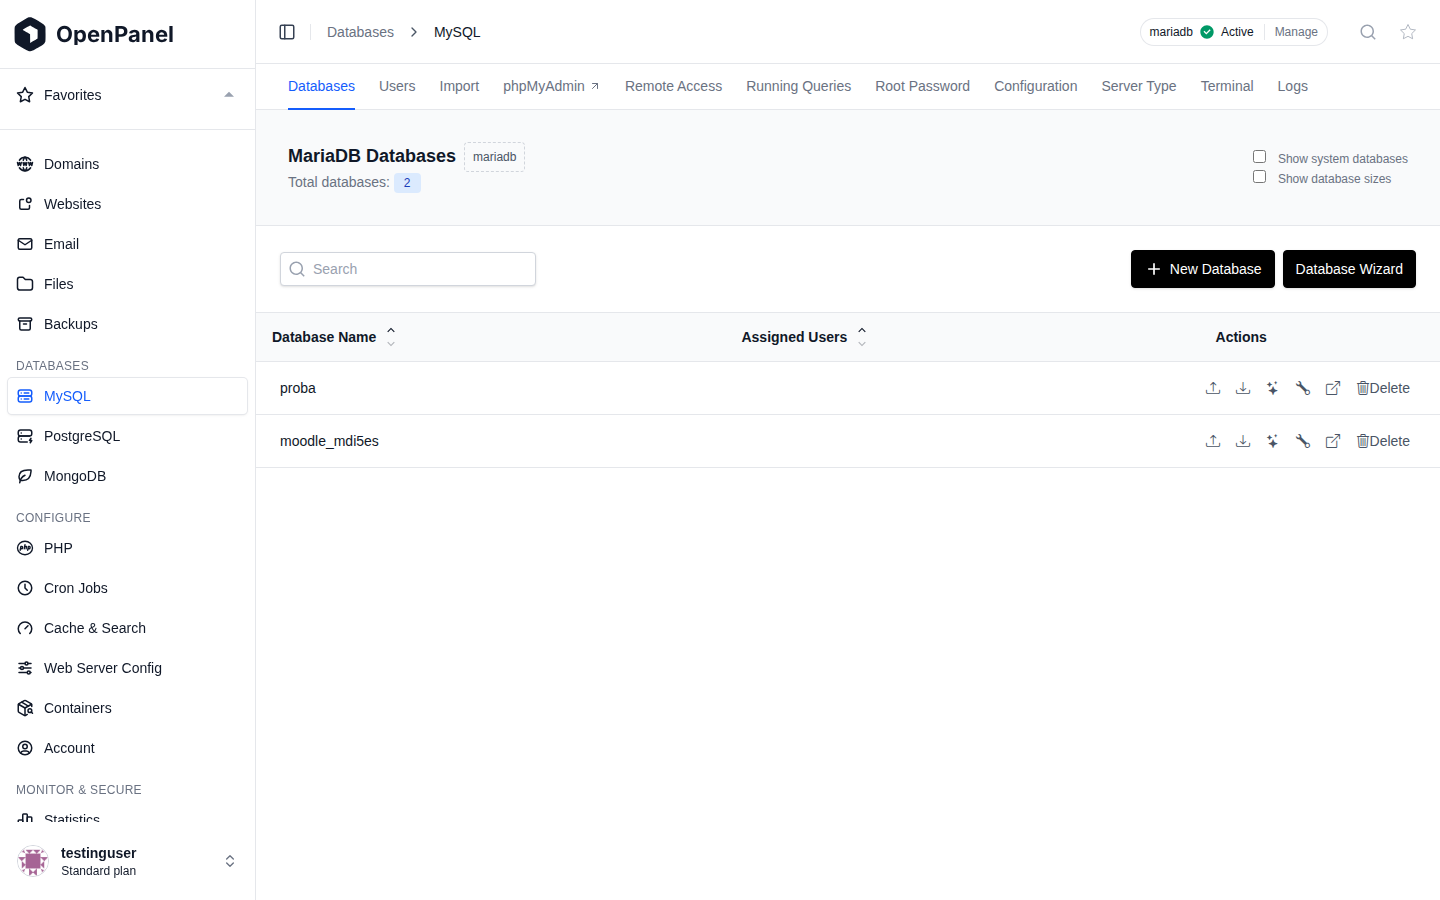Click the sparkles icon in moodle_mdi5es row
The image size is (1440, 900).
(x=1273, y=441)
